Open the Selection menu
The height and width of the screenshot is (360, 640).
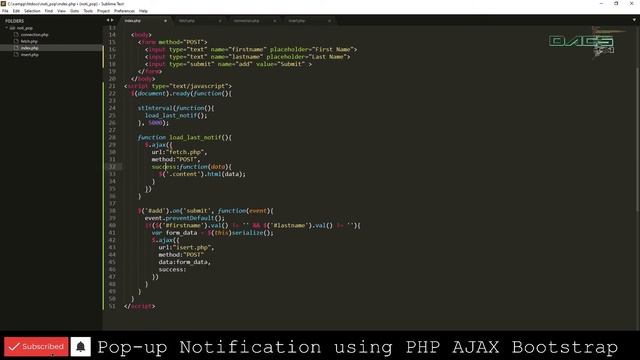tap(32, 11)
